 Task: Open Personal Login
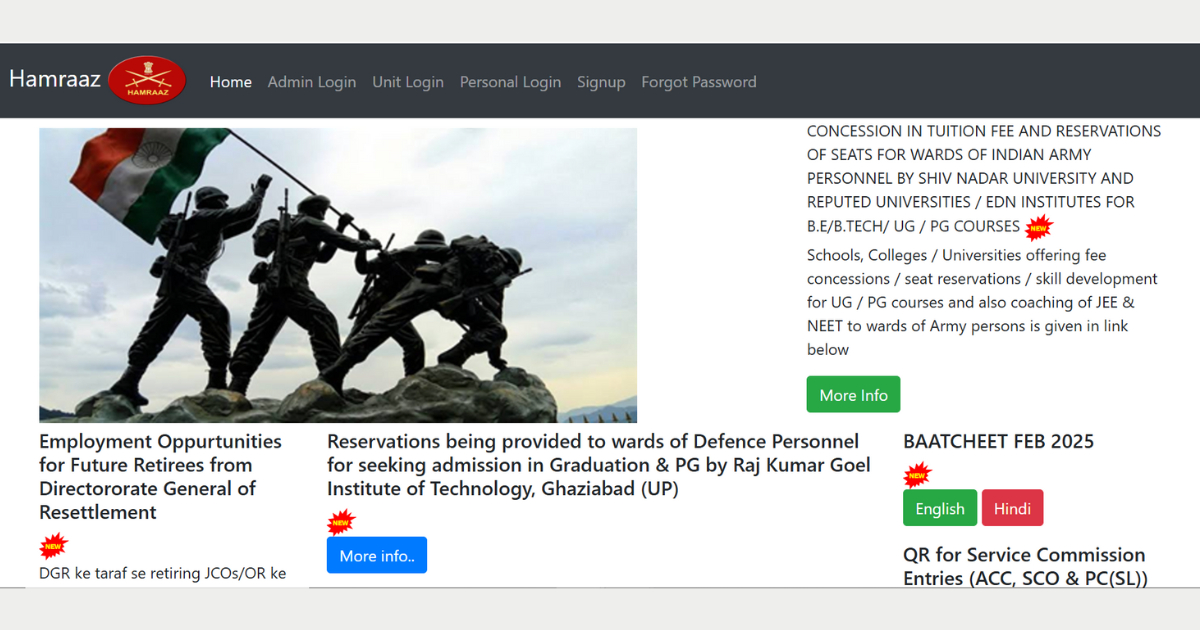[x=510, y=82]
